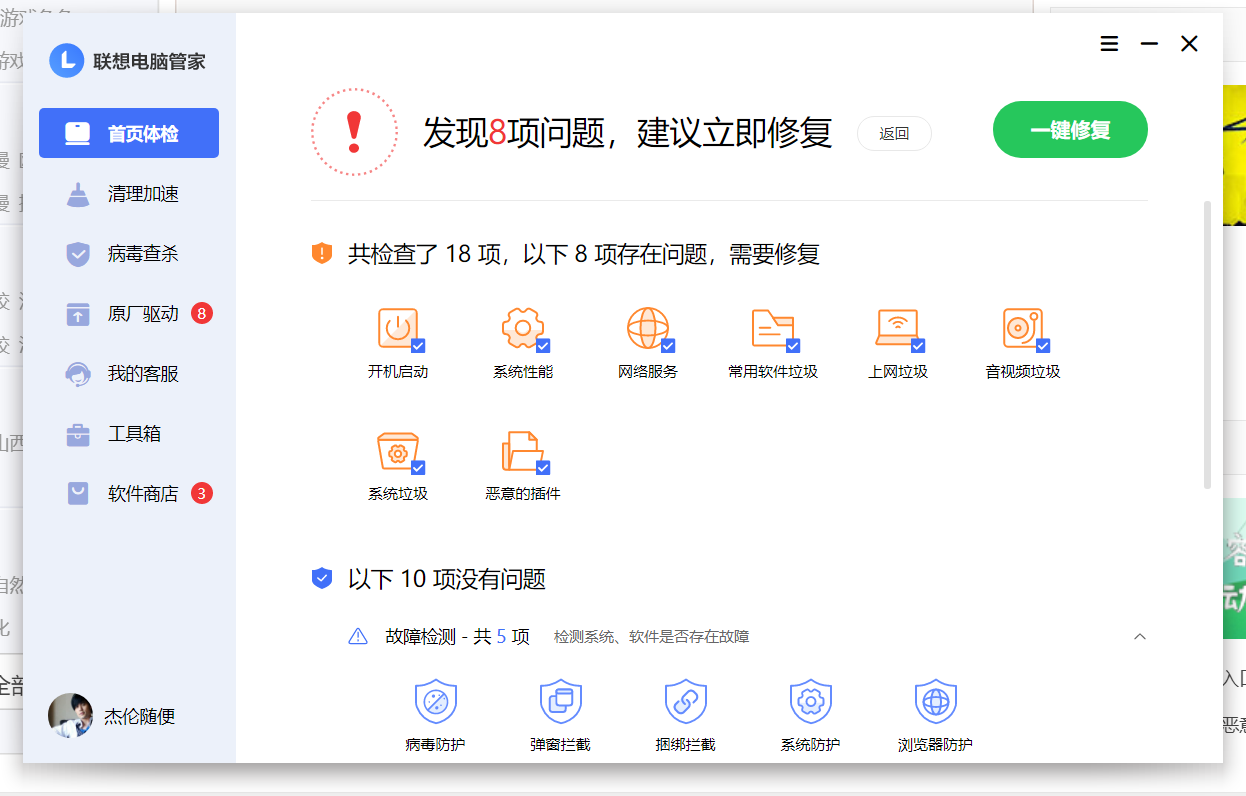Uncheck the 常用软件垃圾 checkbox
The height and width of the screenshot is (796, 1246).
click(793, 345)
